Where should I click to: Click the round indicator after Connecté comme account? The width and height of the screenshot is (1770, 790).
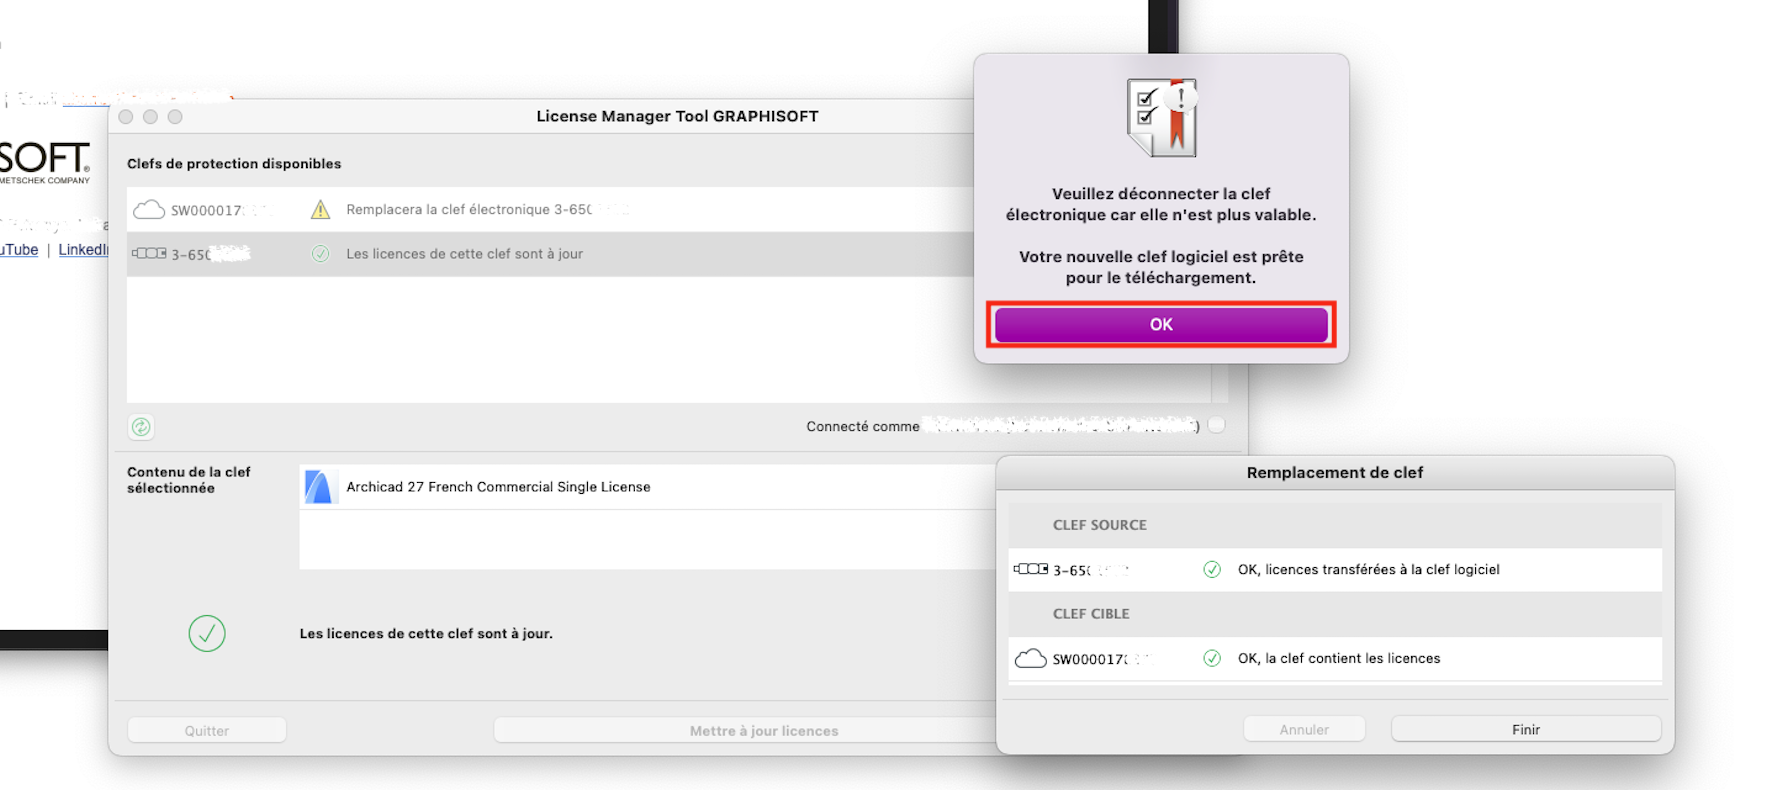point(1216,425)
